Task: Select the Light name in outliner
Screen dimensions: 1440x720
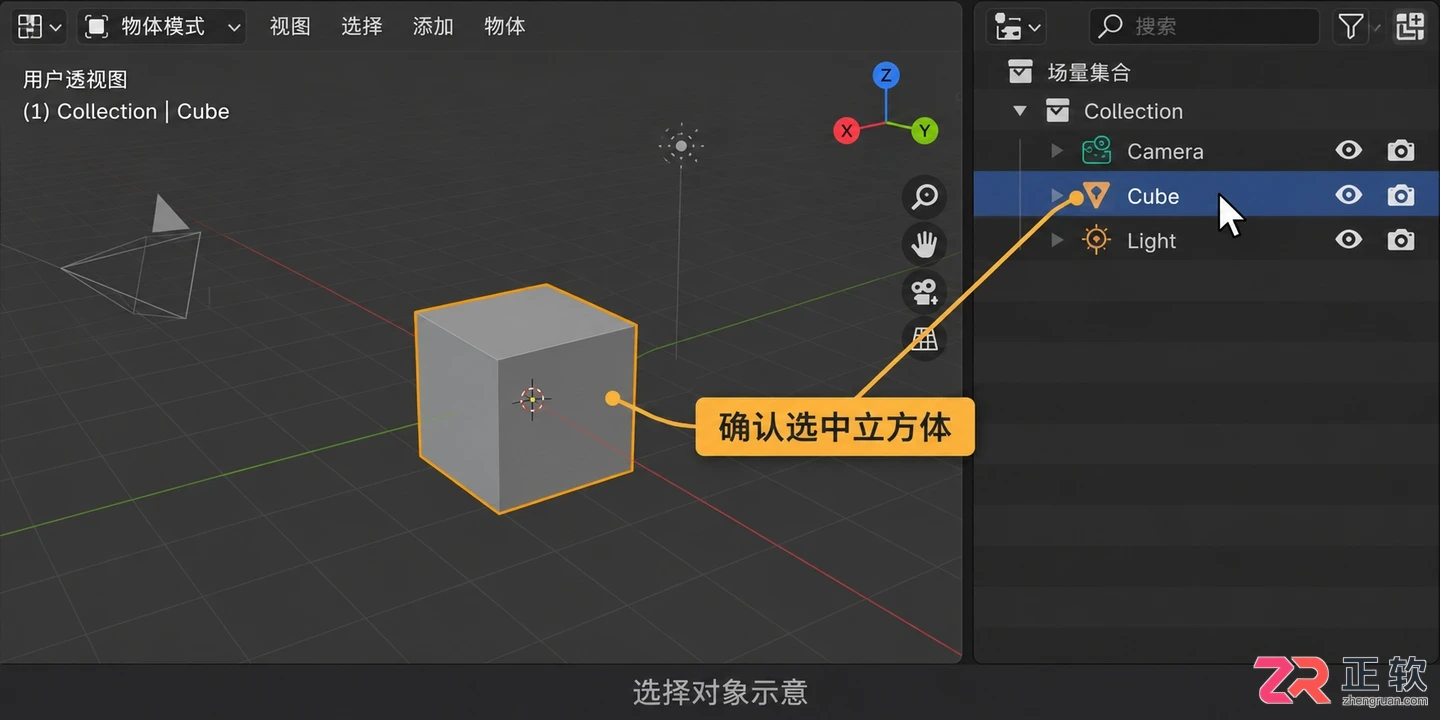Action: (x=1152, y=241)
